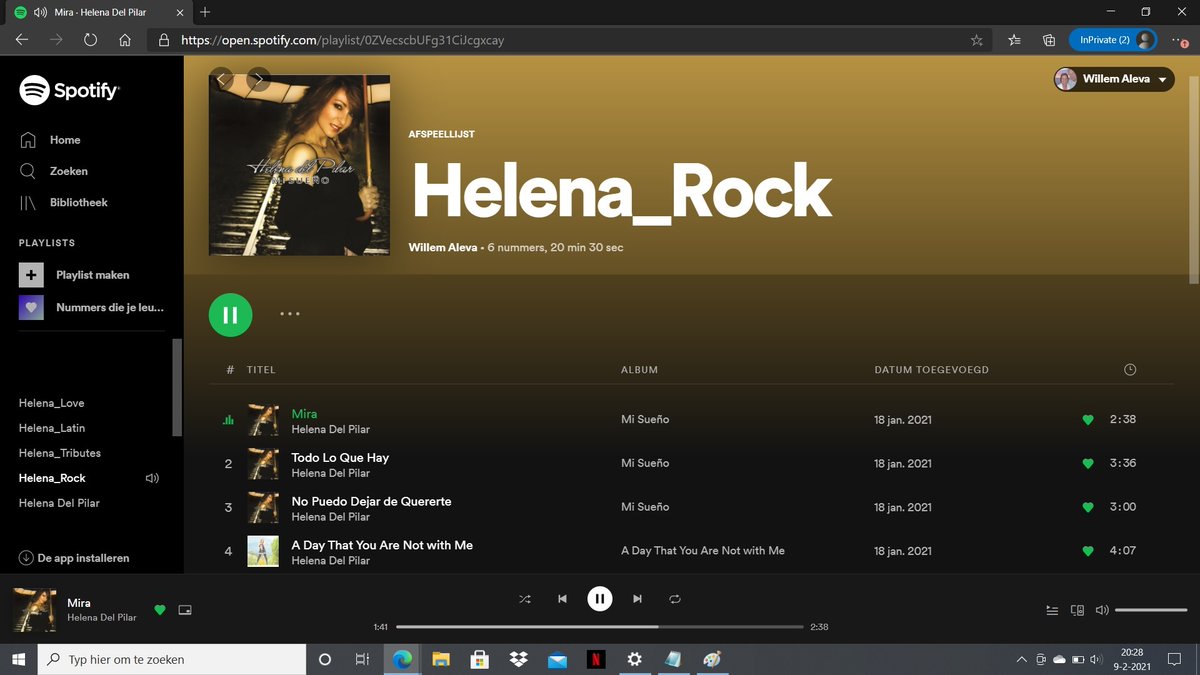Go back with Spotify's back arrow
This screenshot has height=675, width=1200.
222,78
